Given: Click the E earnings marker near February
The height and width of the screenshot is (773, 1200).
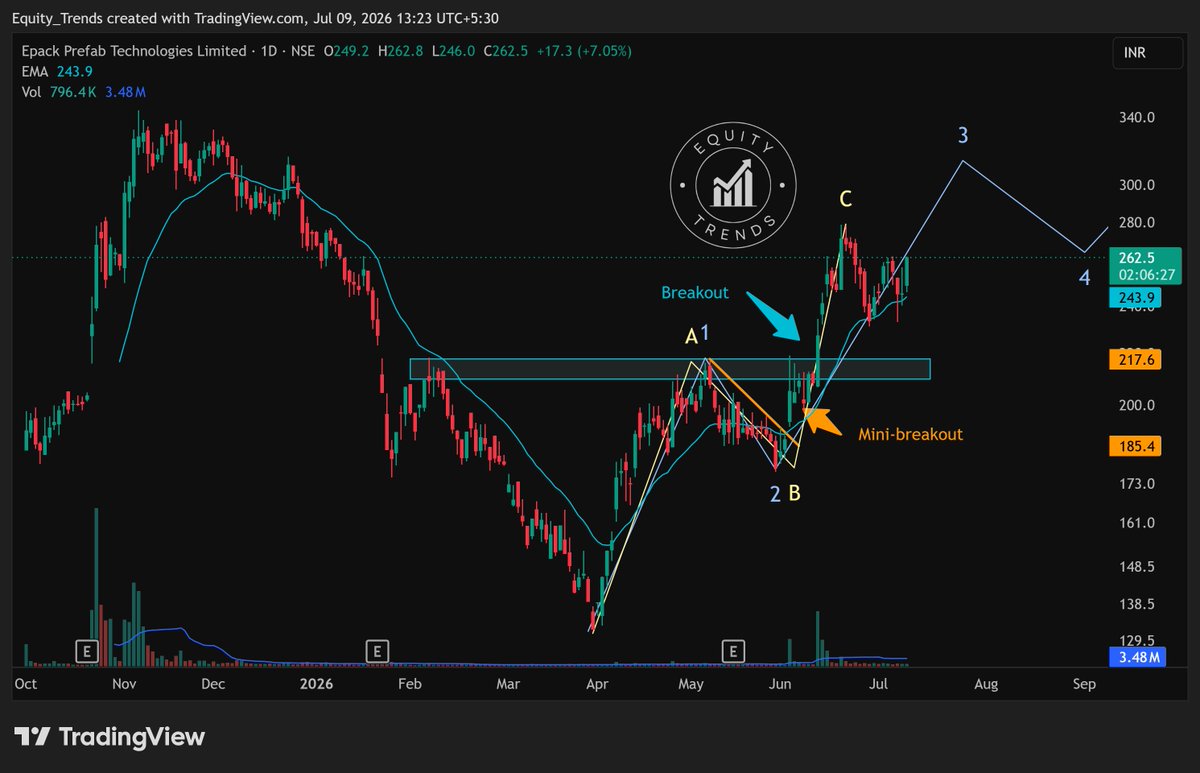Looking at the screenshot, I should 376,652.
